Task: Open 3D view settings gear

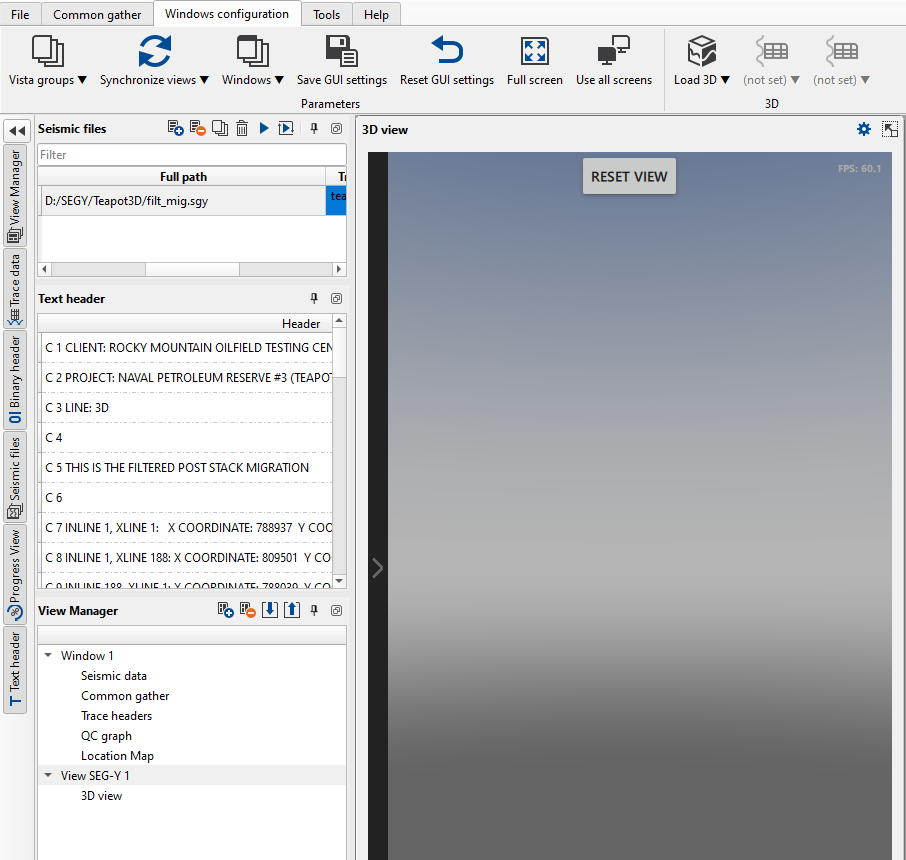Action: [x=864, y=129]
